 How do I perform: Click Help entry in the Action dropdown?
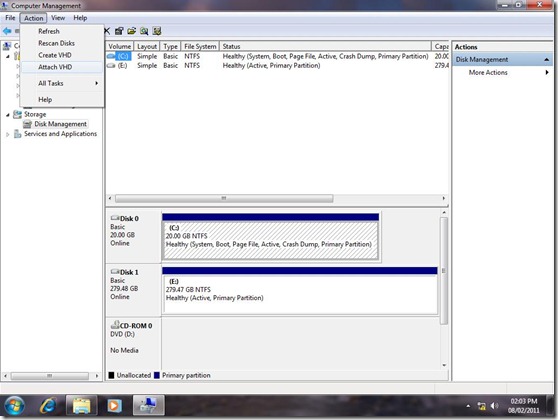(62, 100)
